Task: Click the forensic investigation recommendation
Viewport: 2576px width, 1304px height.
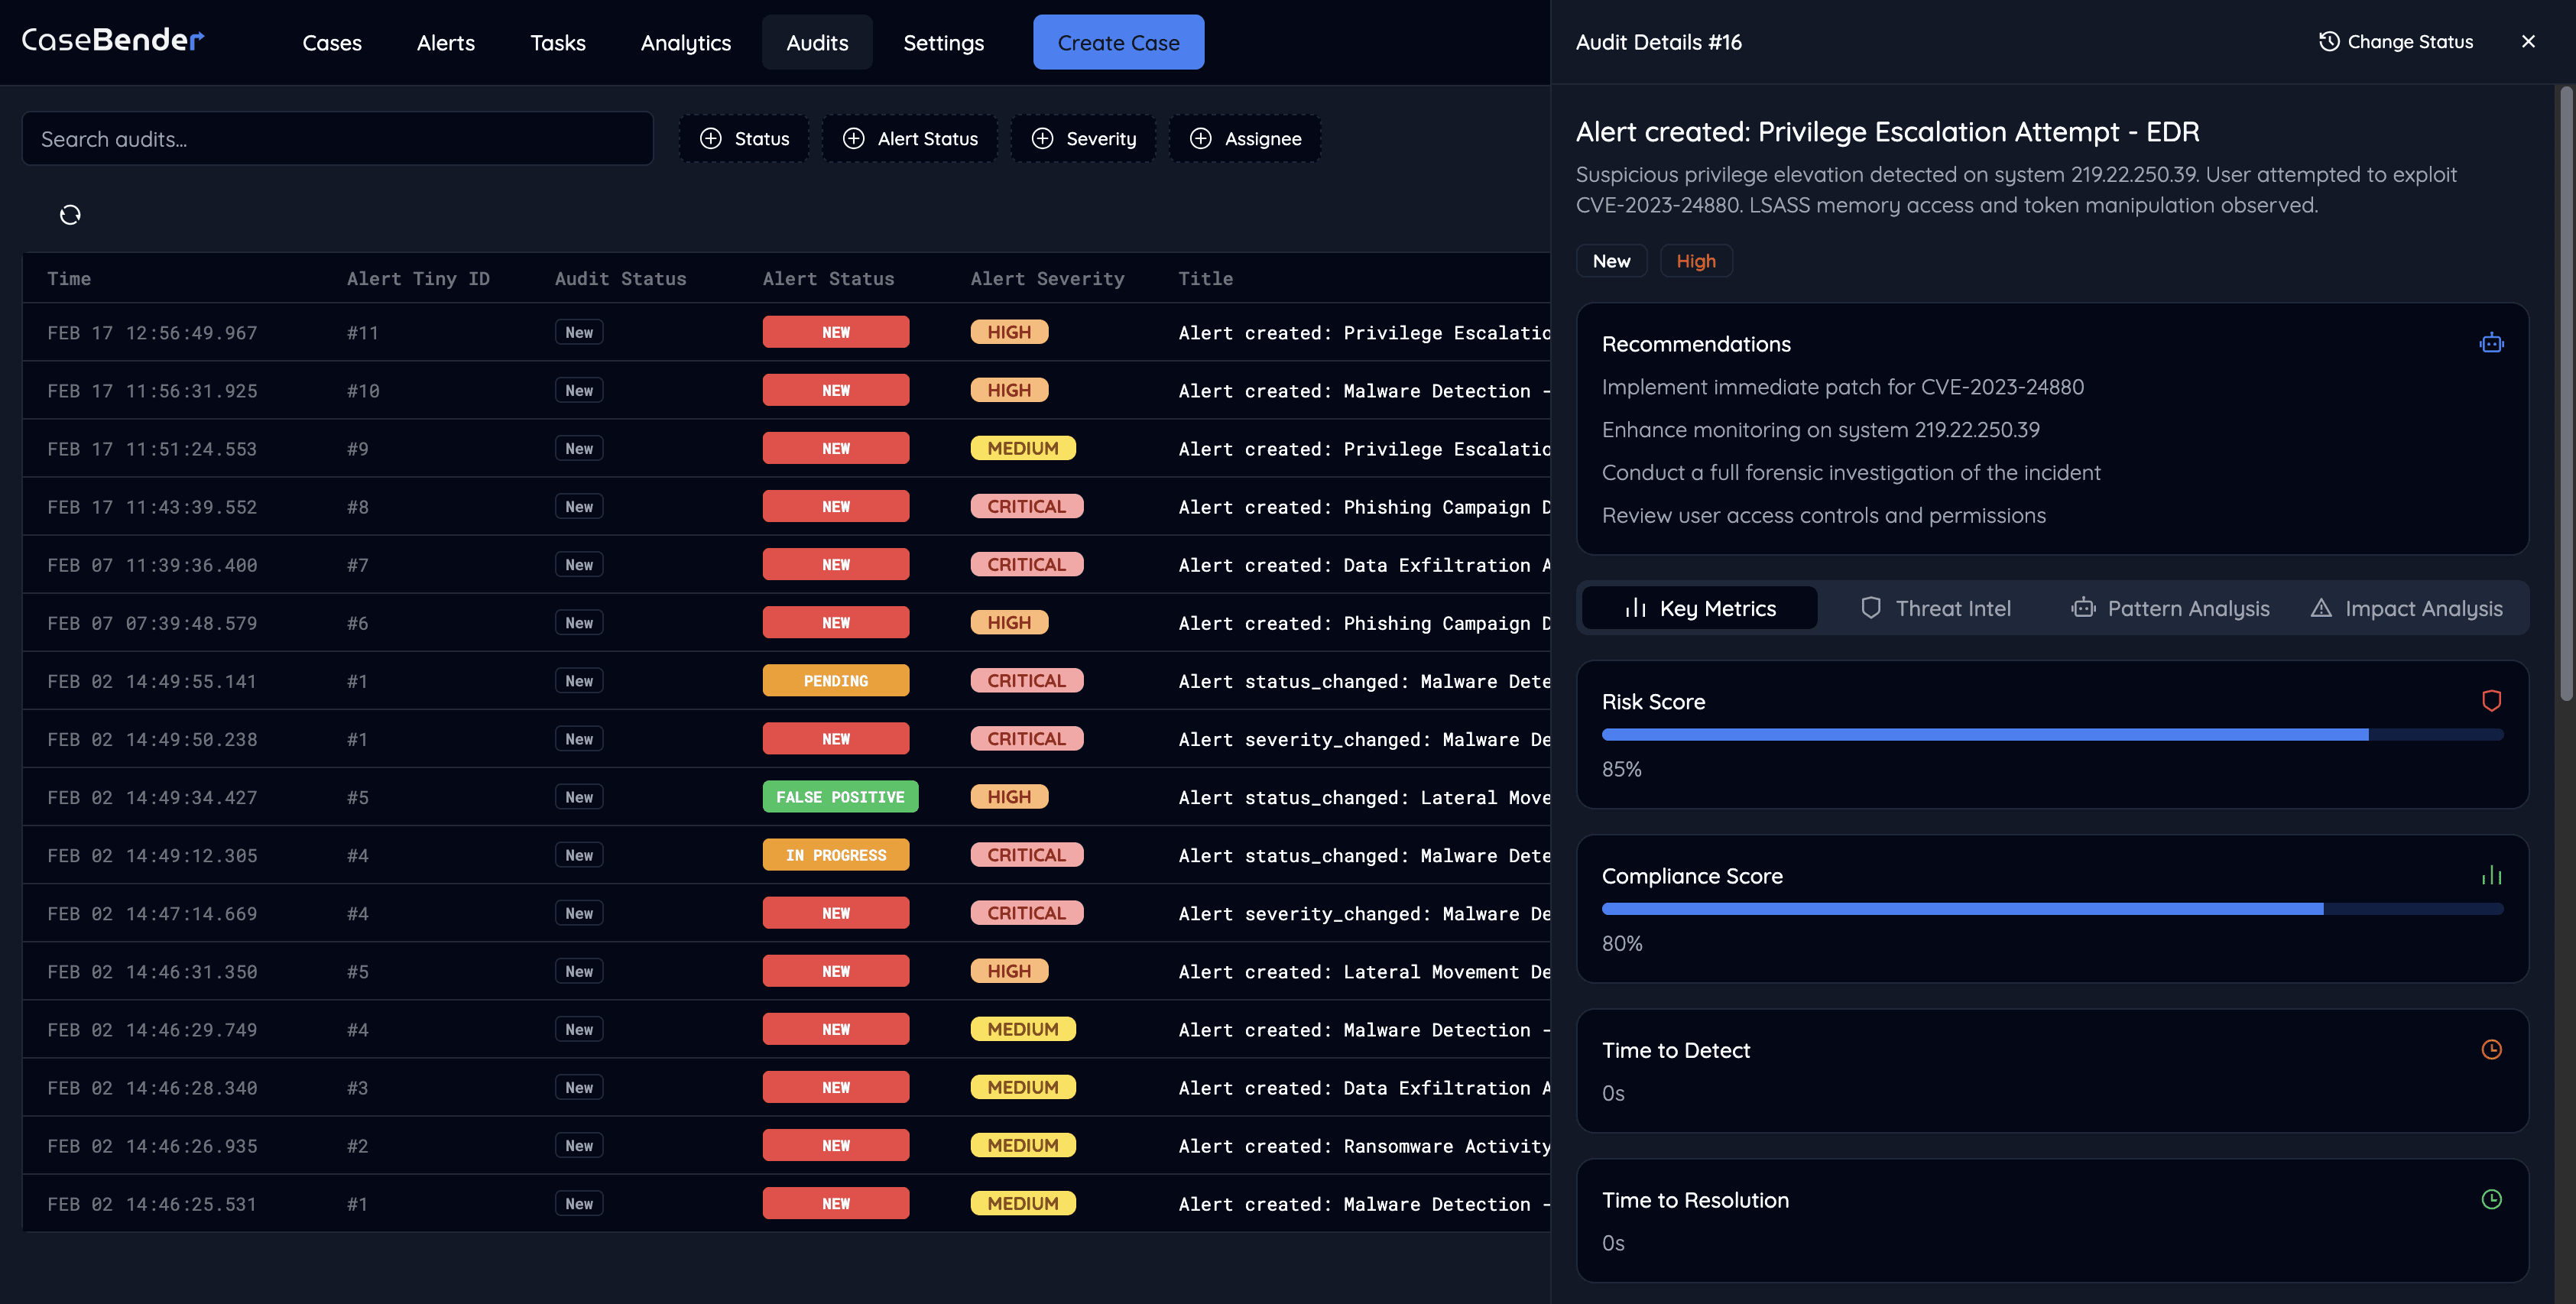Action: click(1851, 473)
